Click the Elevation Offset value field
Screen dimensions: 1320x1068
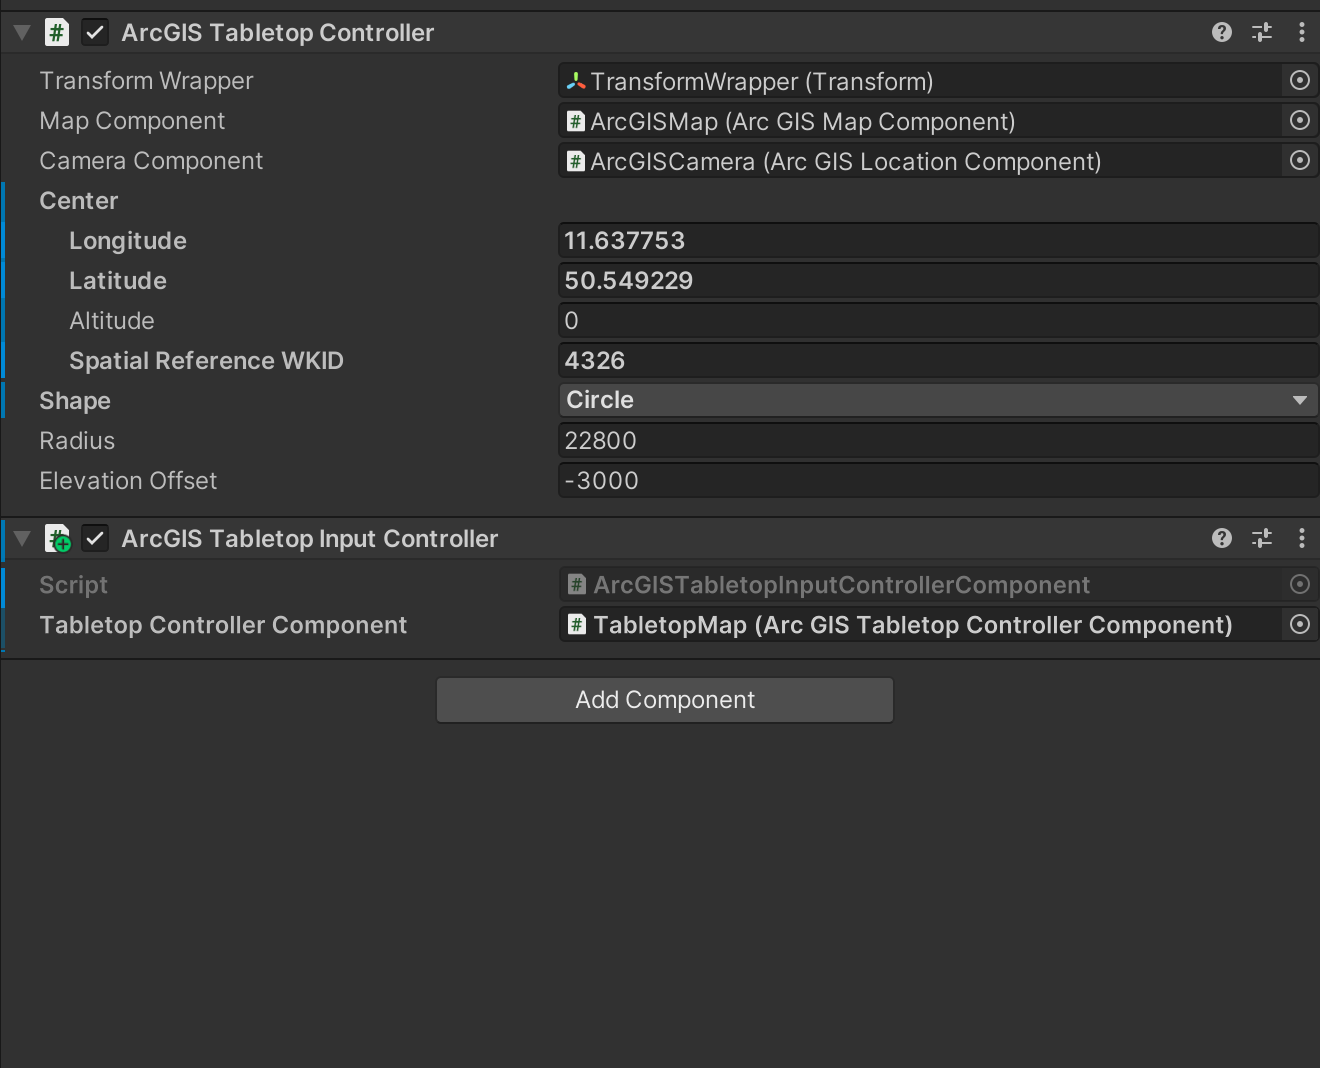pos(938,481)
